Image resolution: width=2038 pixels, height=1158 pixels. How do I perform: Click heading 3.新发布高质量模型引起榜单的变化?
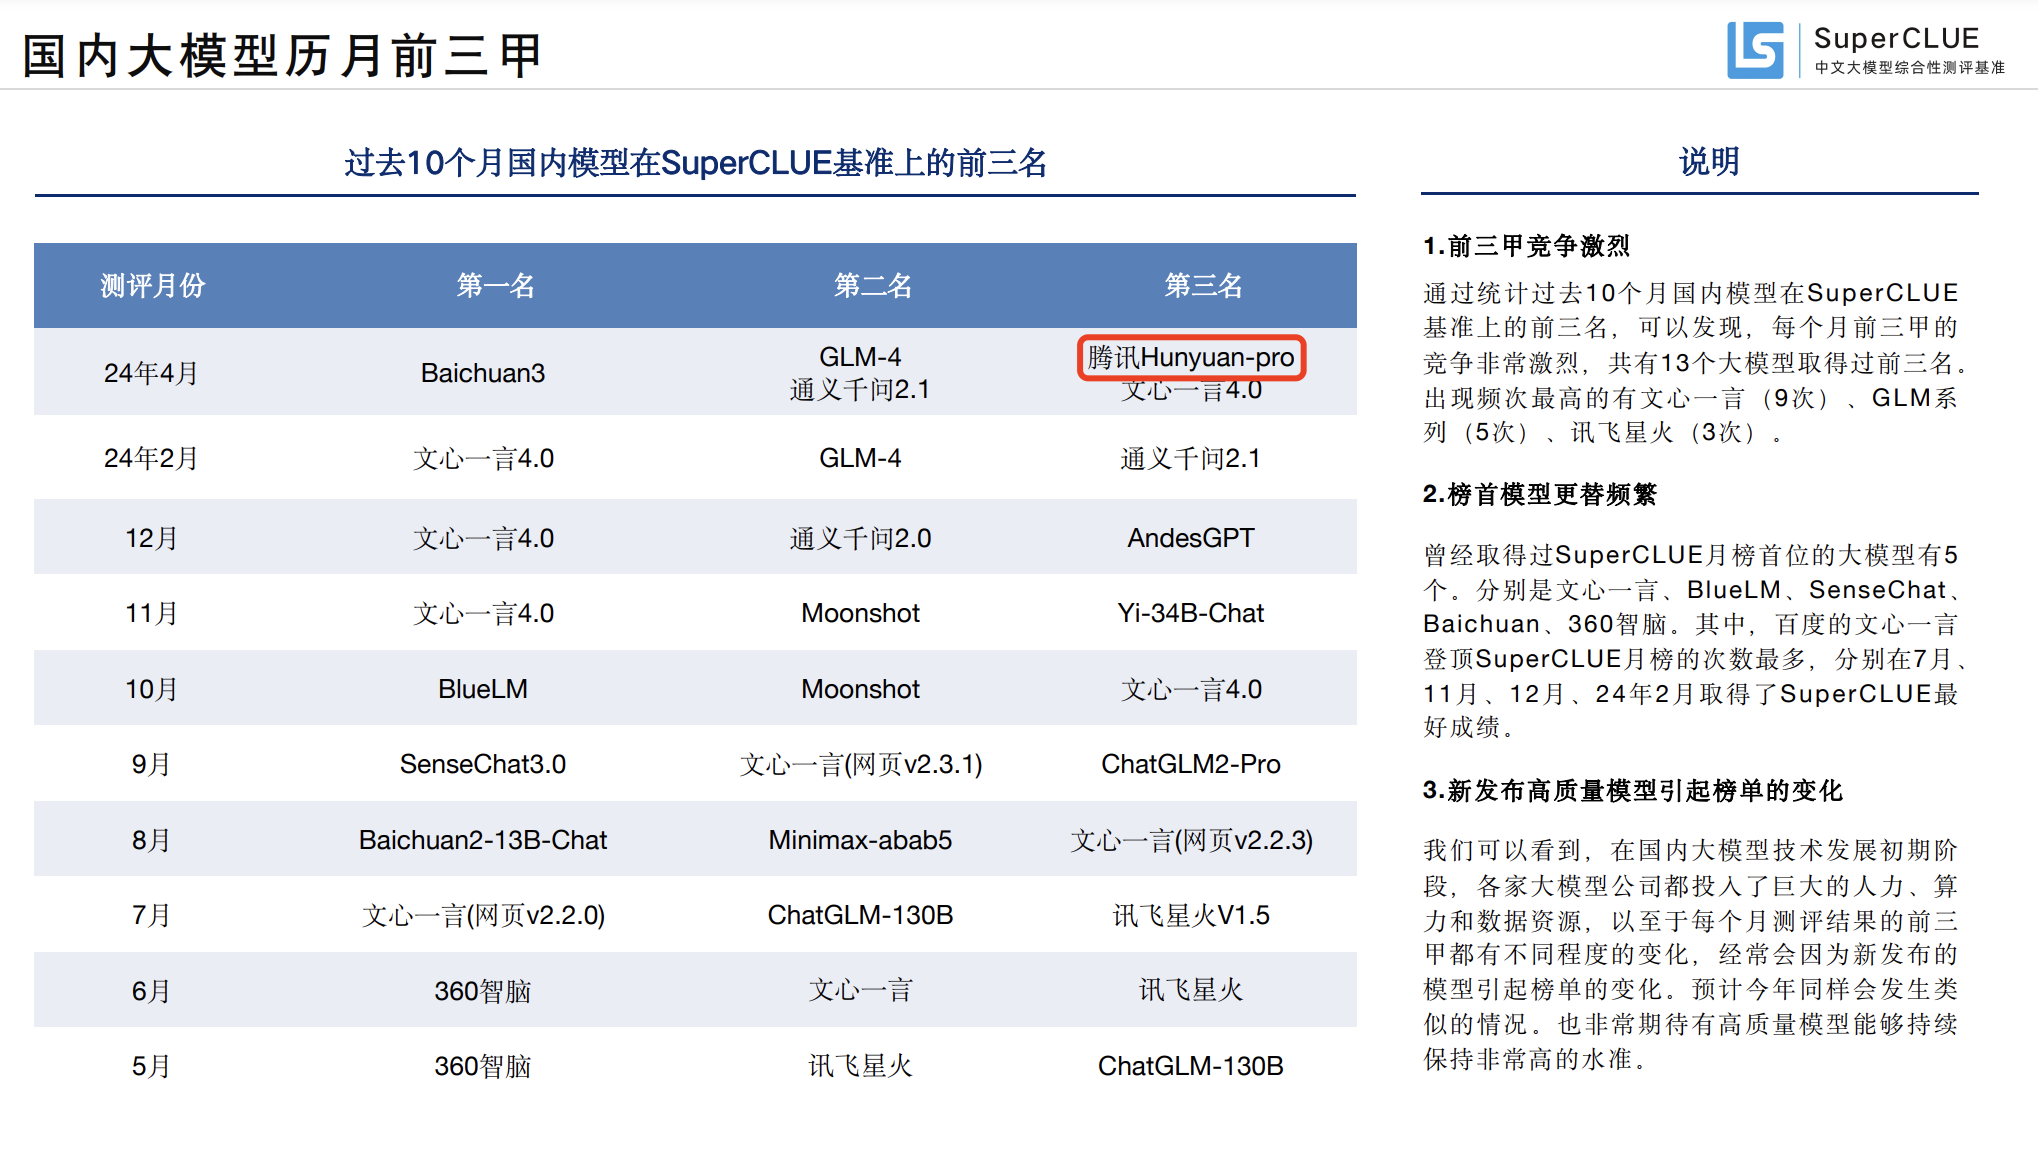tap(1632, 791)
